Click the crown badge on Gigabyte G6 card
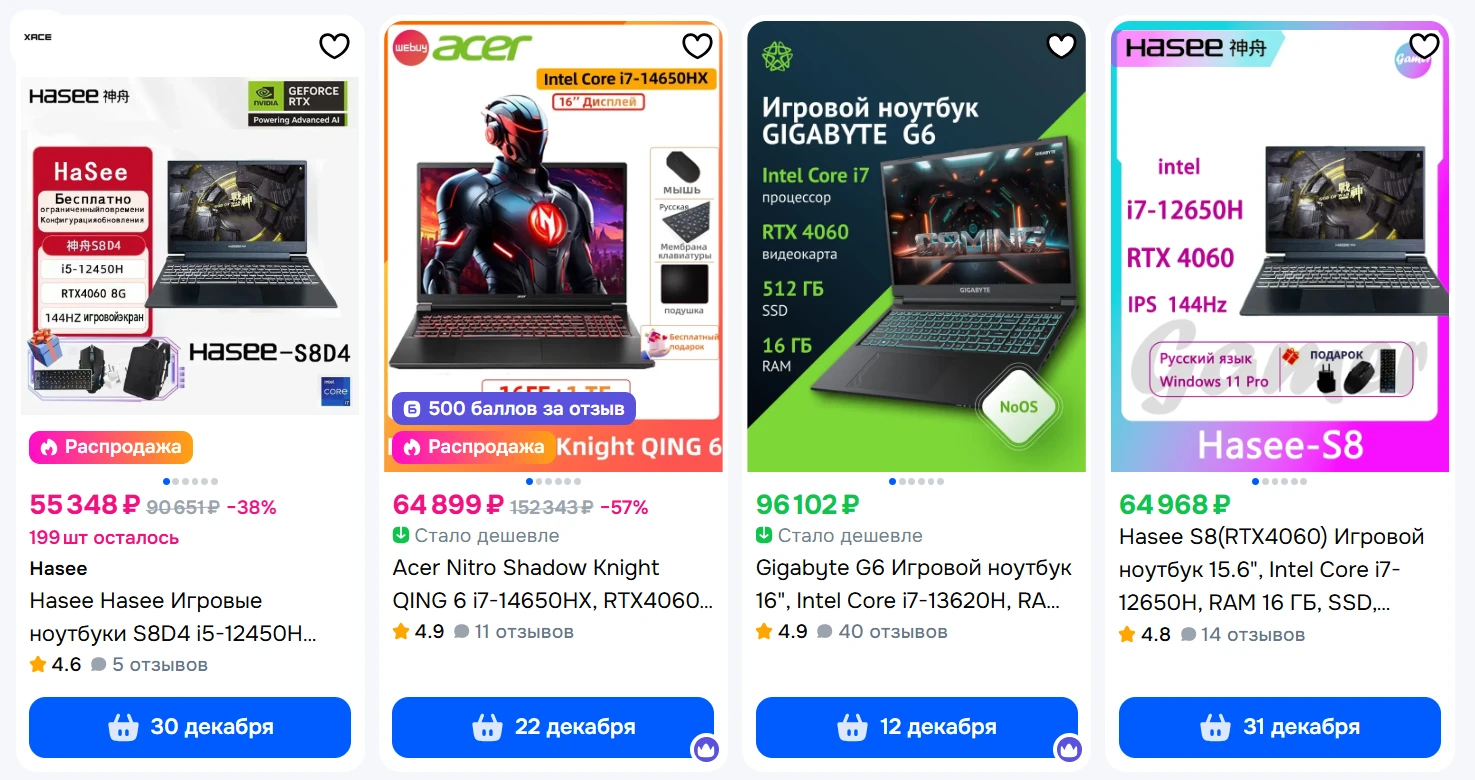The width and height of the screenshot is (1475, 780). tap(1069, 748)
